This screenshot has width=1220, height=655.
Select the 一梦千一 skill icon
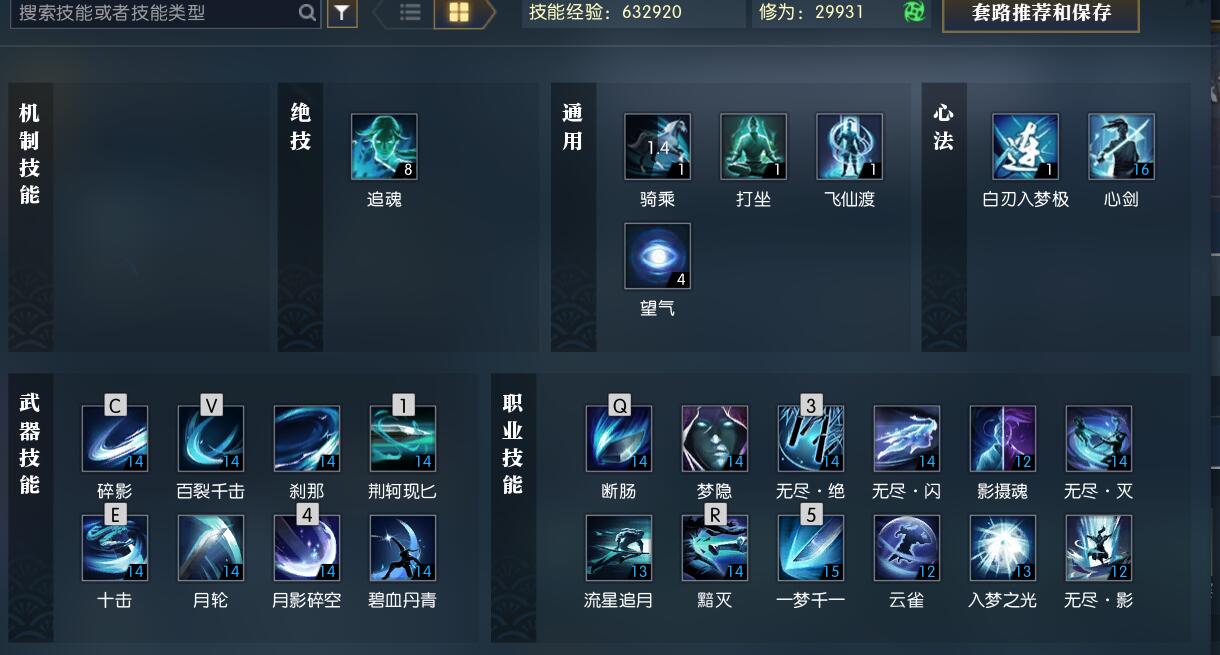810,548
